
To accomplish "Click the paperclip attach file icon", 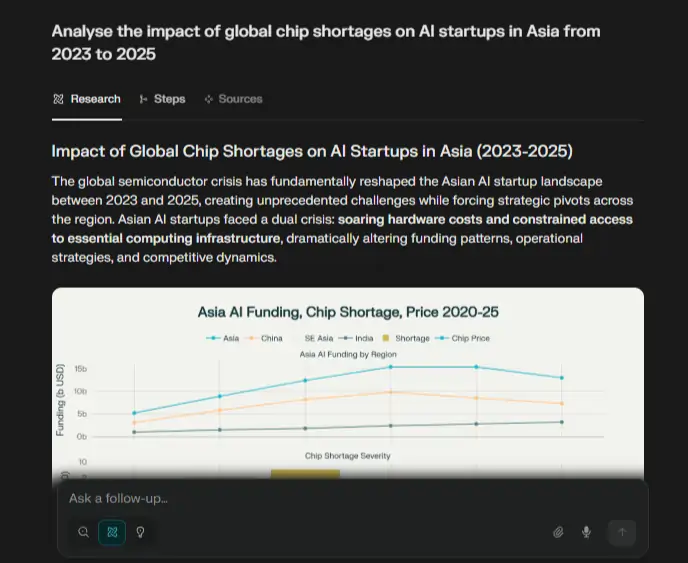I will click(x=558, y=532).
